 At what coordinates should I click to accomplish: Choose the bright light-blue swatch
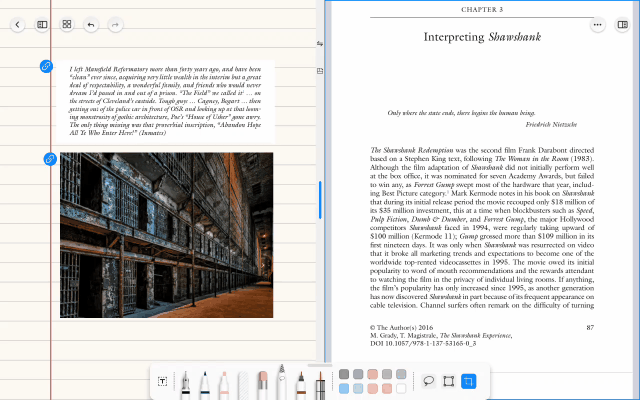(344, 388)
